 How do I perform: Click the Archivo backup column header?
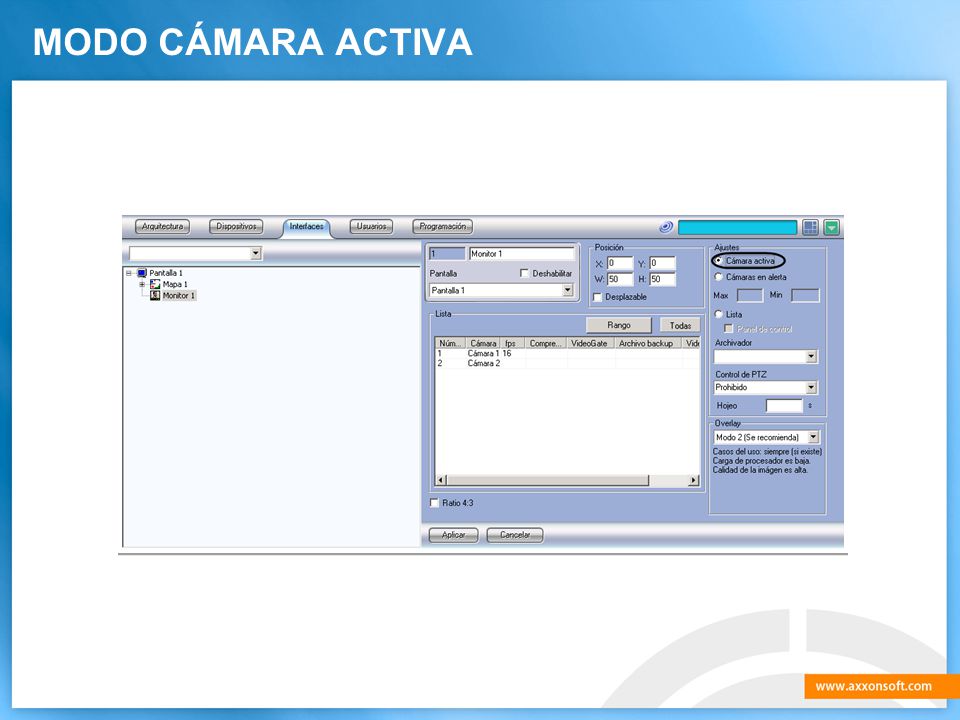pyautogui.click(x=647, y=343)
